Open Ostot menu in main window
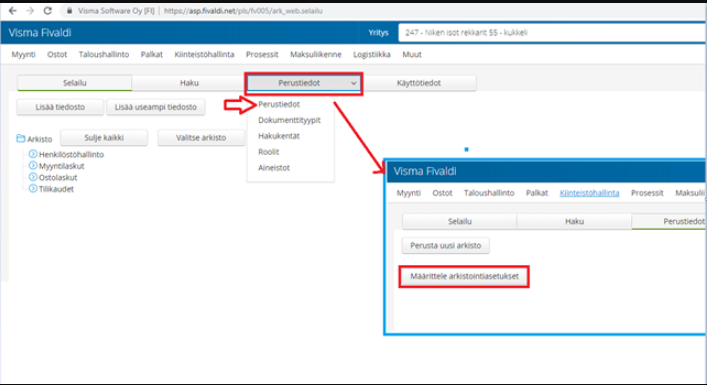The image size is (707, 385). [x=57, y=55]
